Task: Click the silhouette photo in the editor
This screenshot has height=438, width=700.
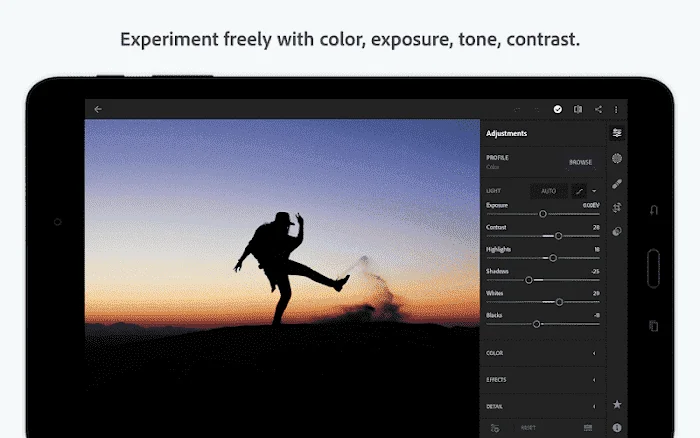Action: [282, 277]
